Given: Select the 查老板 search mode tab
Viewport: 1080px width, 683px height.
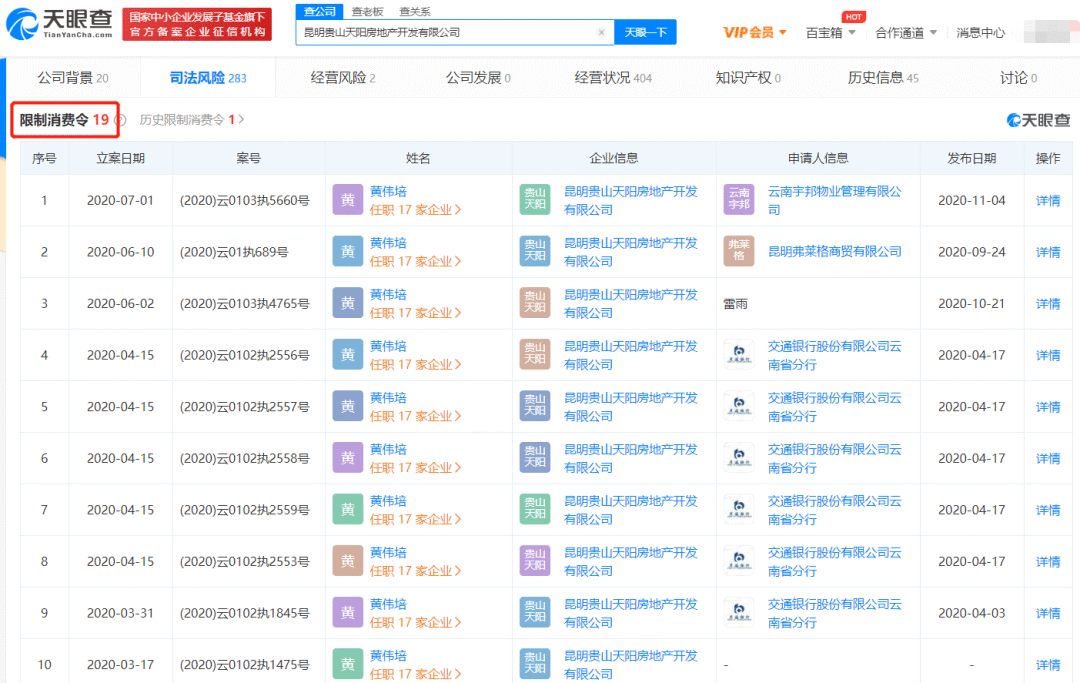Looking at the screenshot, I should 366,11.
